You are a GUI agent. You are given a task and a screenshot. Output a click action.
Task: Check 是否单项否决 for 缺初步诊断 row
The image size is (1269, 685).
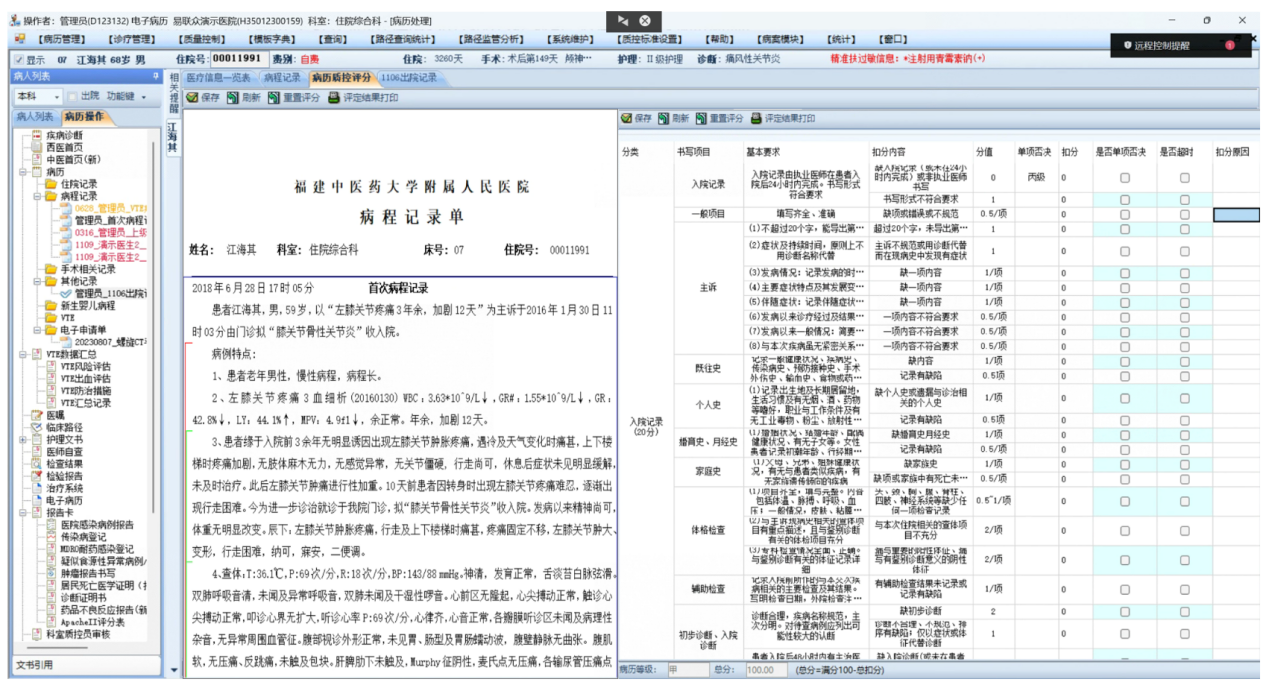tap(1125, 610)
